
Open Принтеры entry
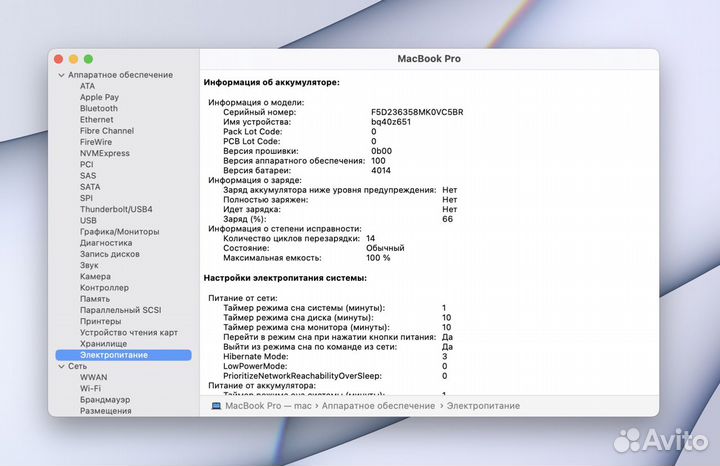[x=101, y=321]
